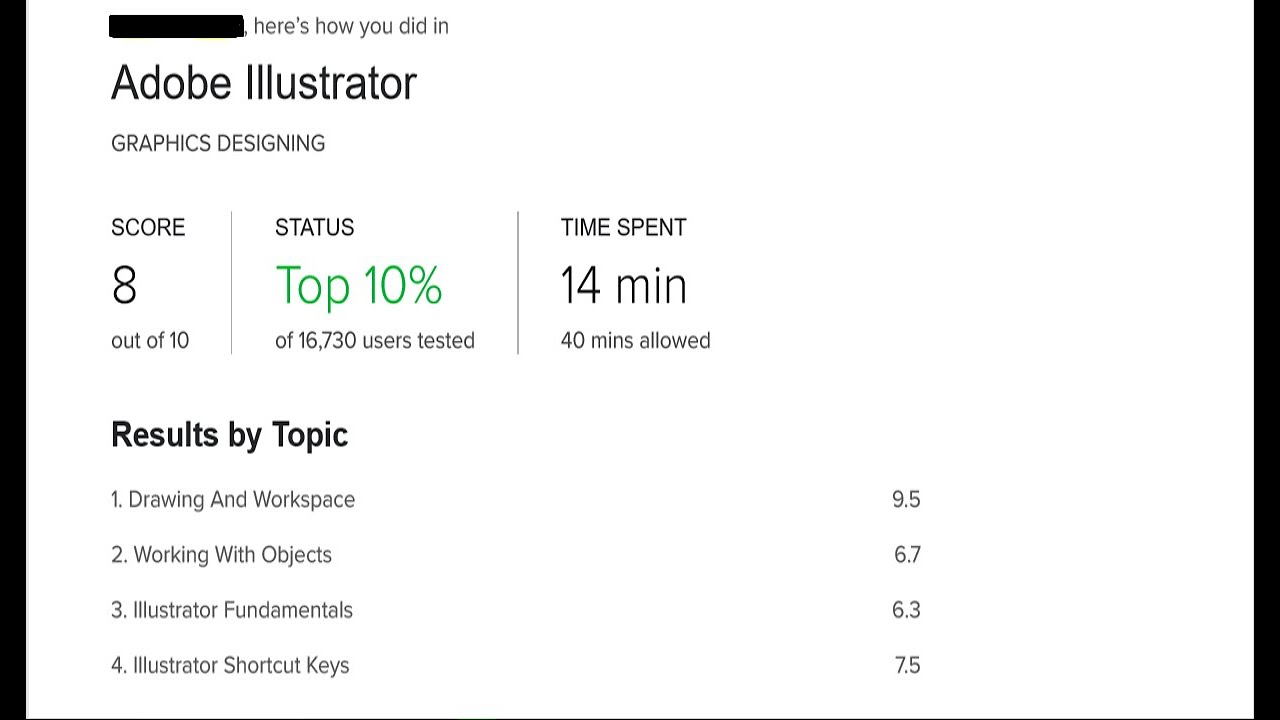1280x720 pixels.
Task: Click the green Top 10% status
Action: (358, 286)
